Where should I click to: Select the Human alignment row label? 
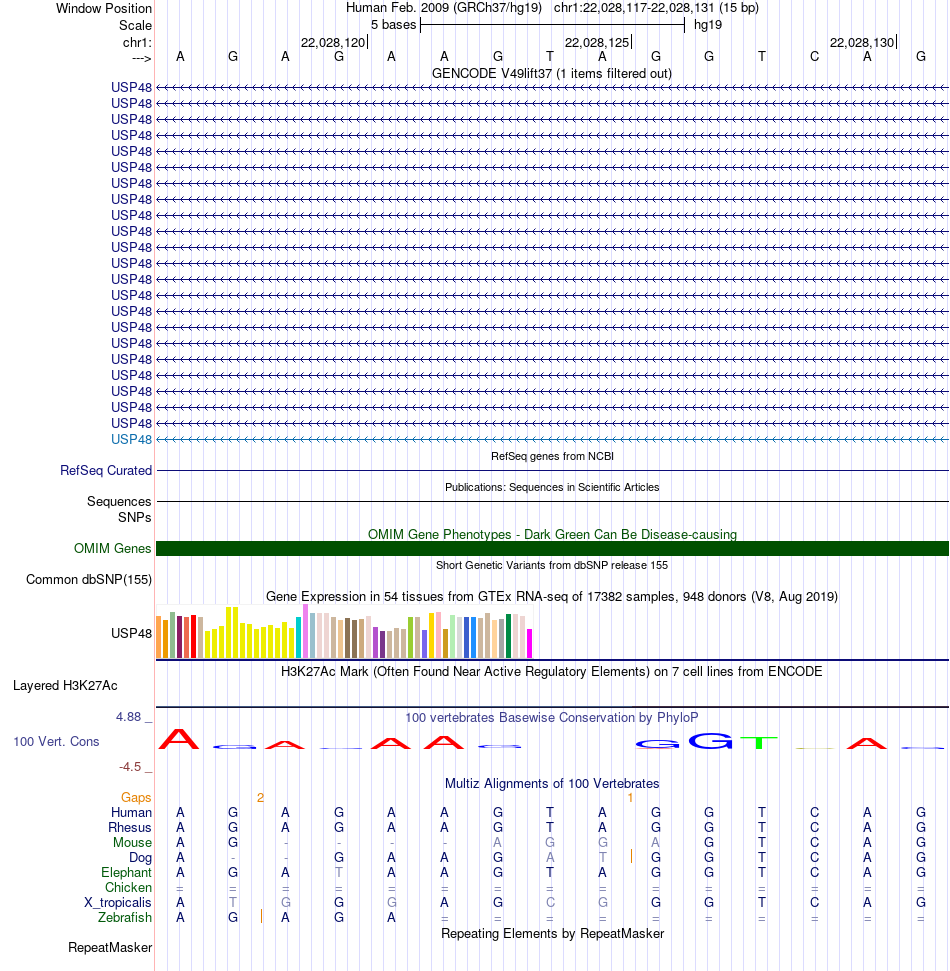click(x=131, y=812)
